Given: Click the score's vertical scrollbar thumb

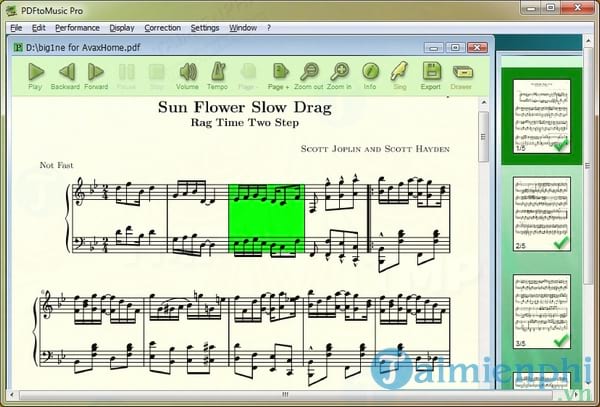Looking at the screenshot, I should point(484,137).
